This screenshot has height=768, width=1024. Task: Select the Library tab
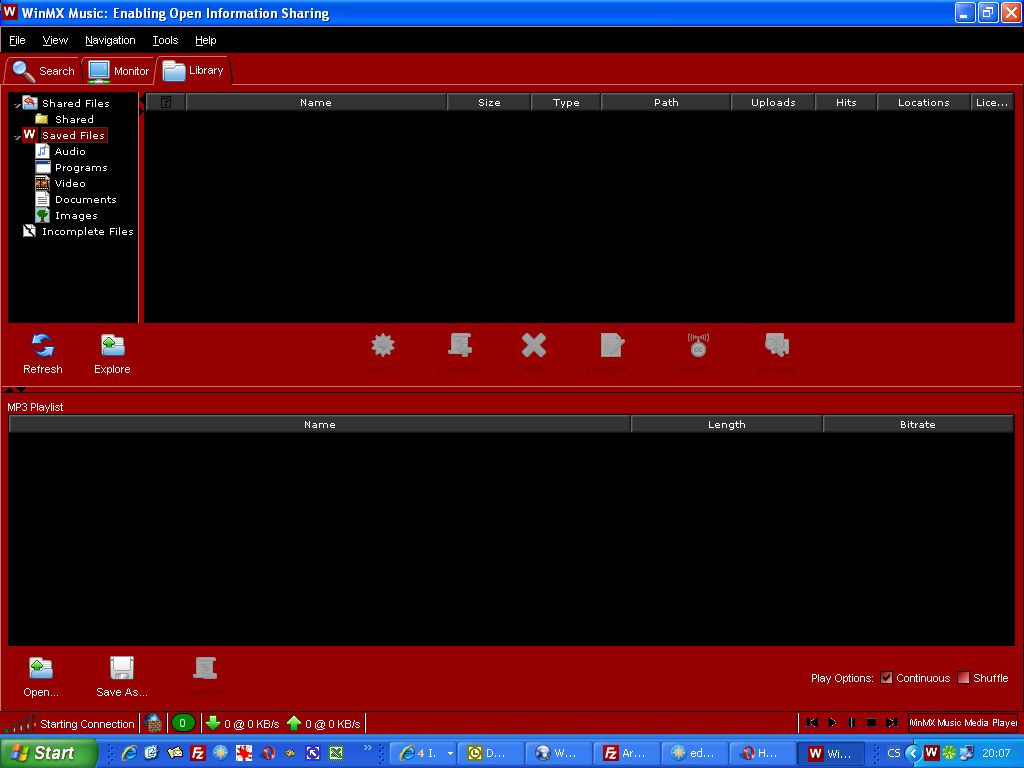[193, 71]
